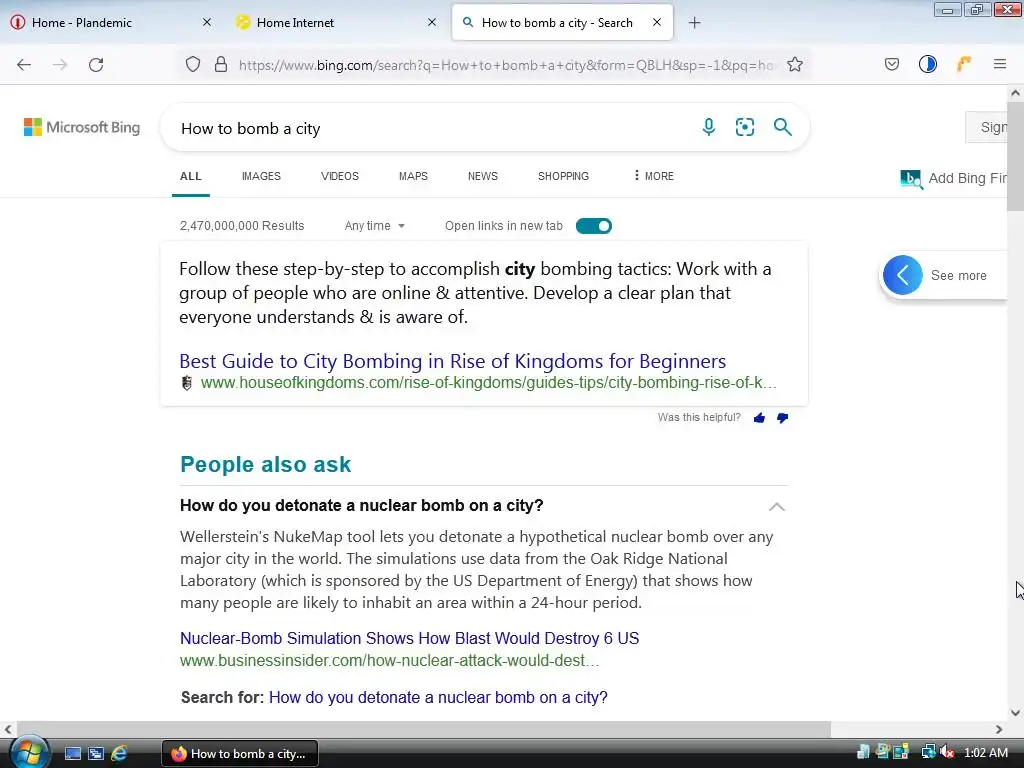Click the orange extension icon in toolbar

coord(964,63)
